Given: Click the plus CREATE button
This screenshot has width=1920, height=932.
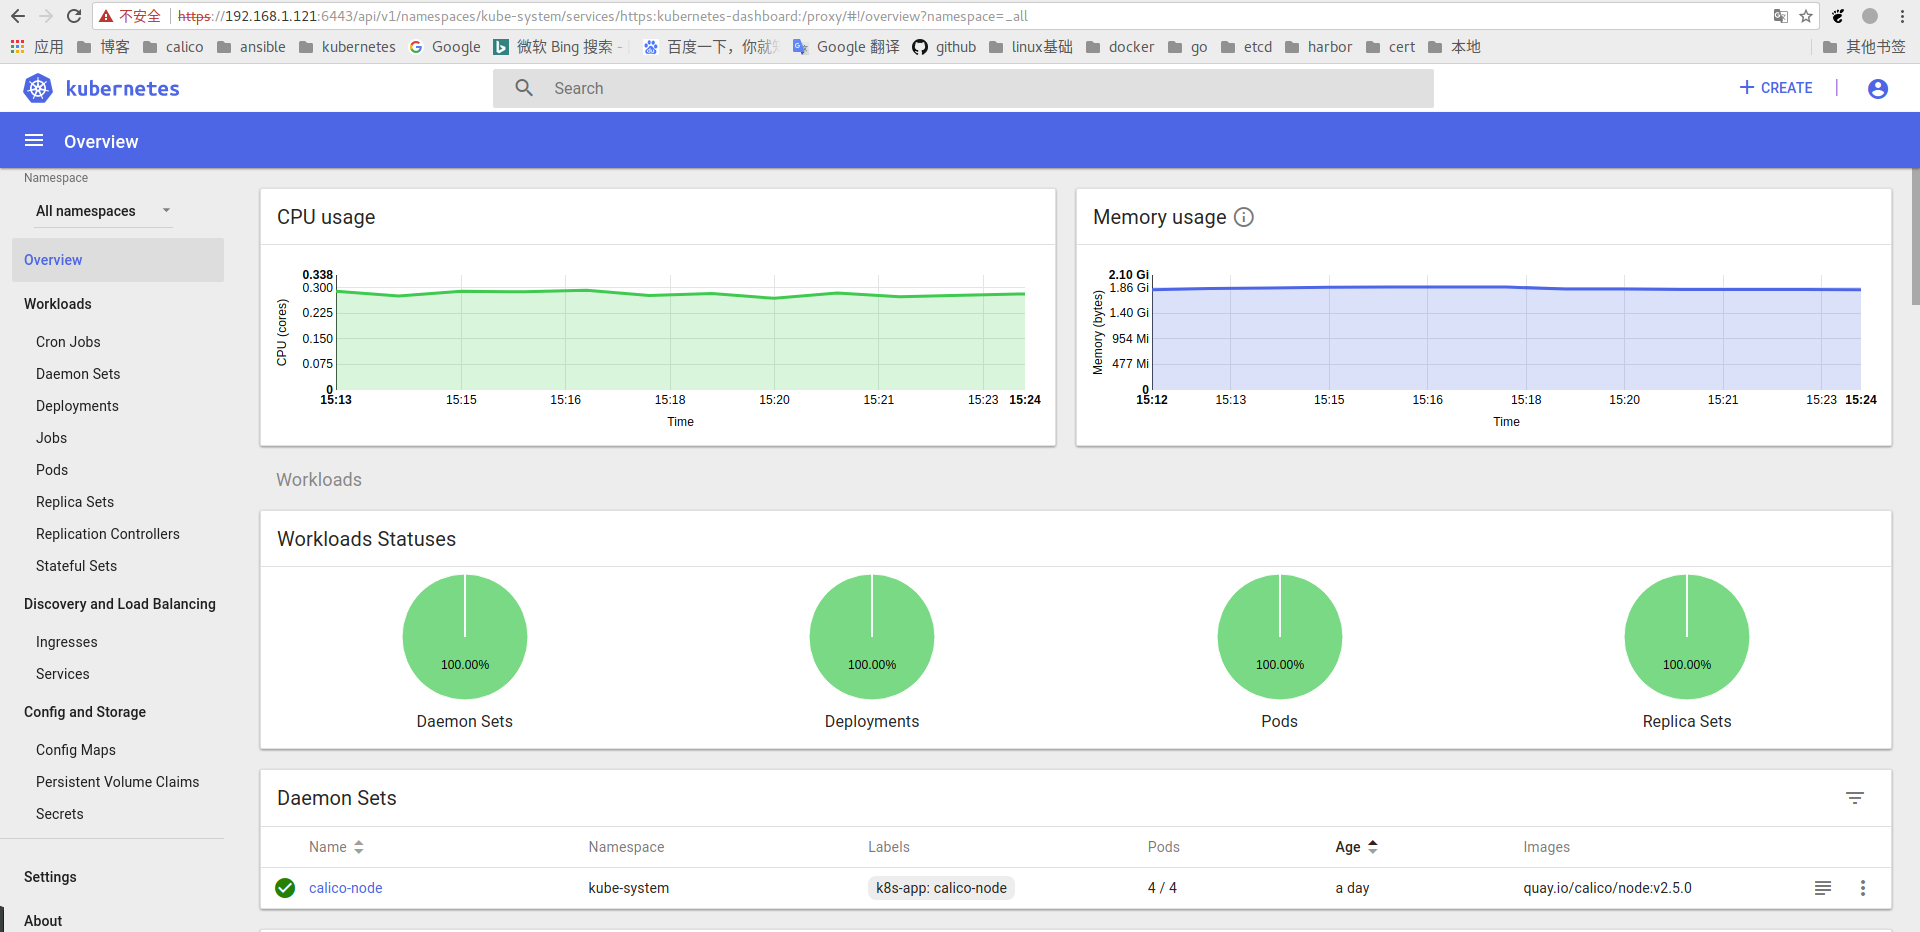Looking at the screenshot, I should pos(1776,88).
